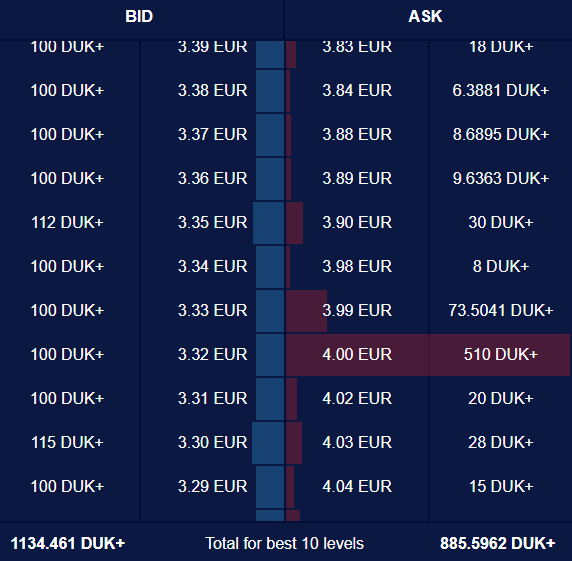The width and height of the screenshot is (572, 561).
Task: Click the 885.5962 DUK+ ask total
Action: pyautogui.click(x=498, y=543)
